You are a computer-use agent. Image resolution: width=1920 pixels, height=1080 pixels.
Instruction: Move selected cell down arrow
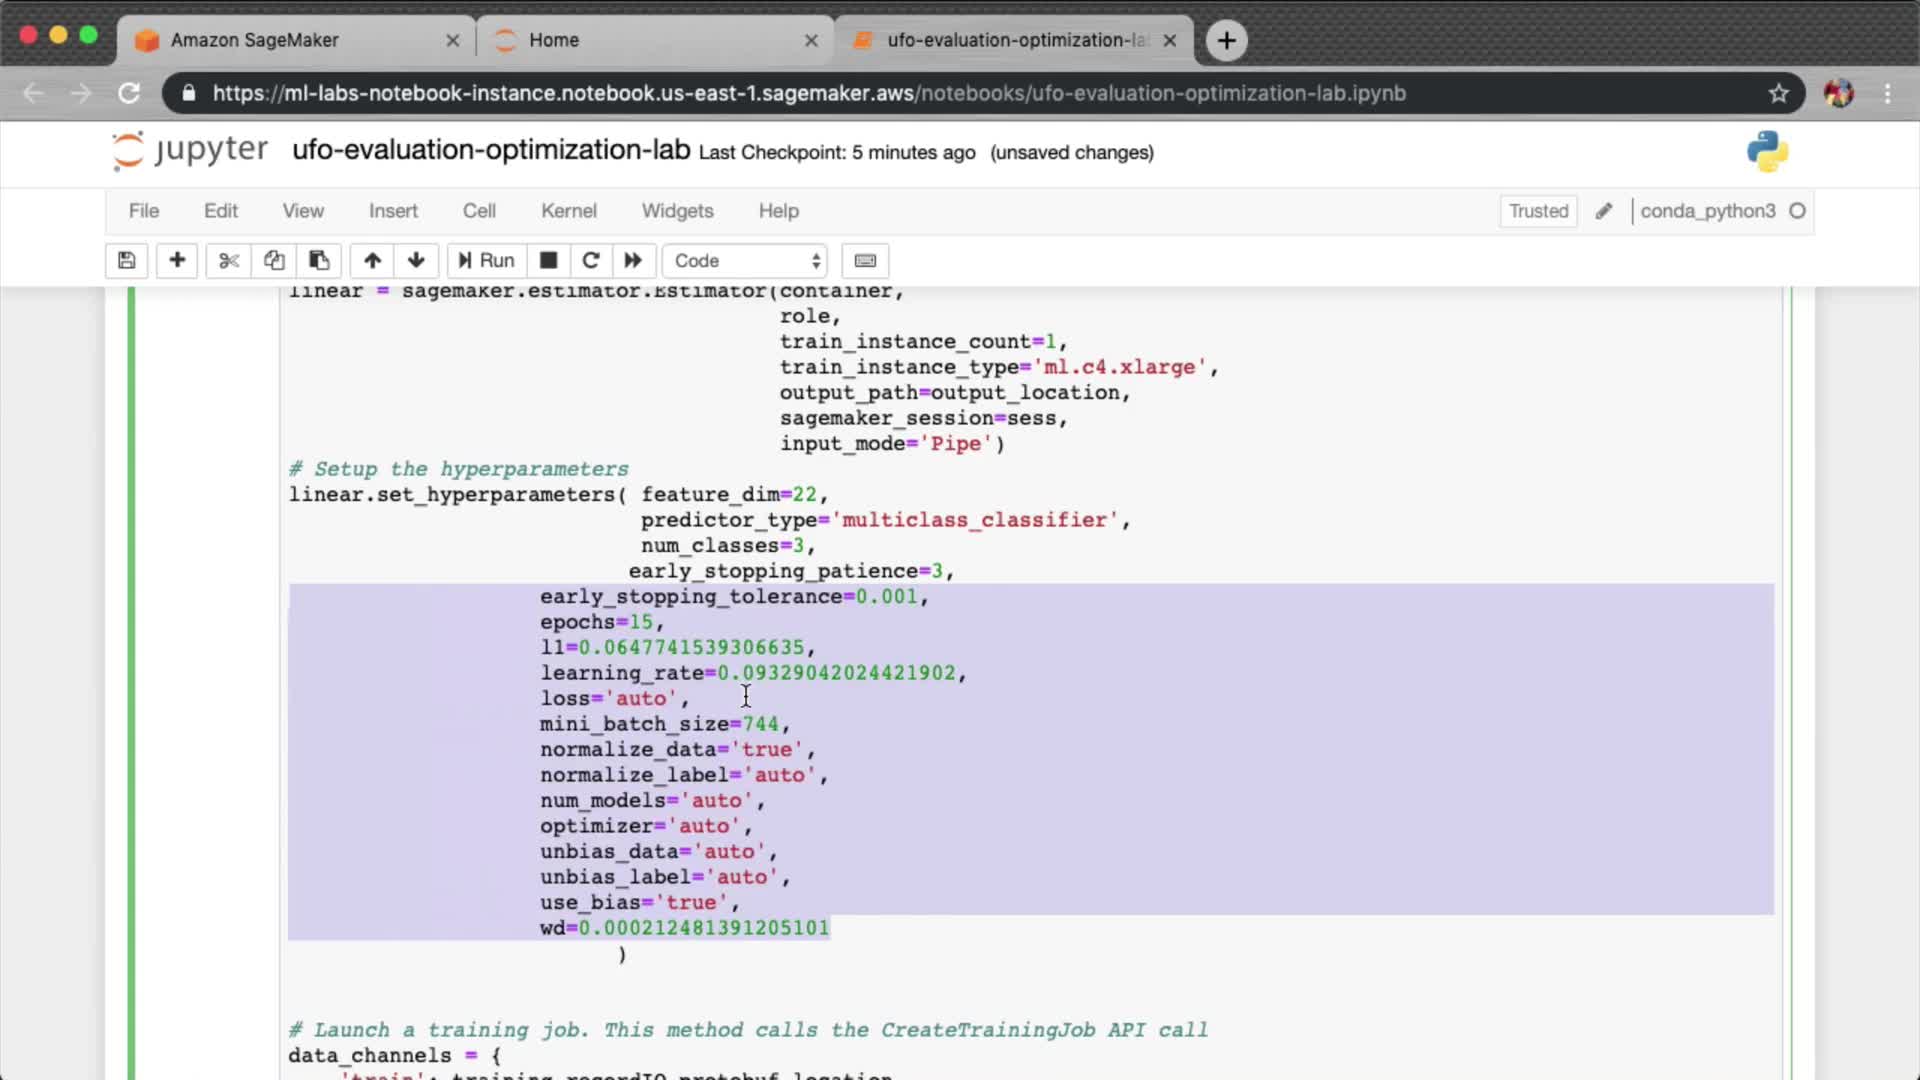pos(416,261)
